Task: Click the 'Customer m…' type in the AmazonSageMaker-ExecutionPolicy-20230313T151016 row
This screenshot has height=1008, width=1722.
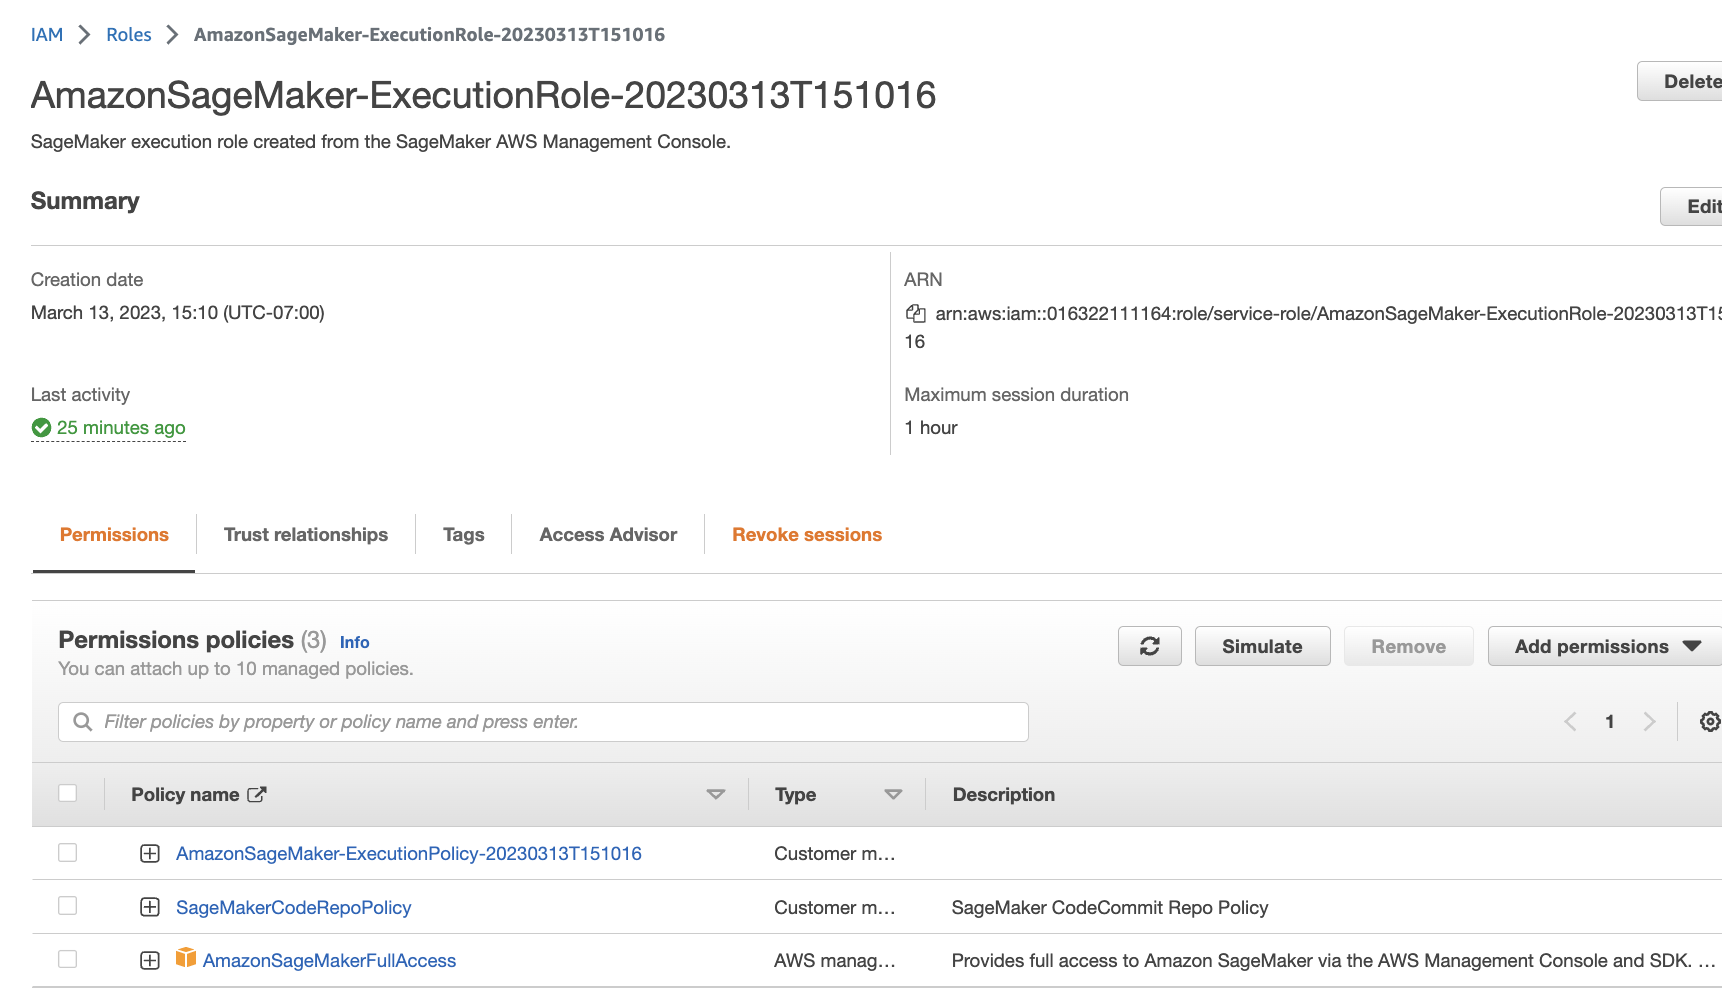Action: [835, 853]
